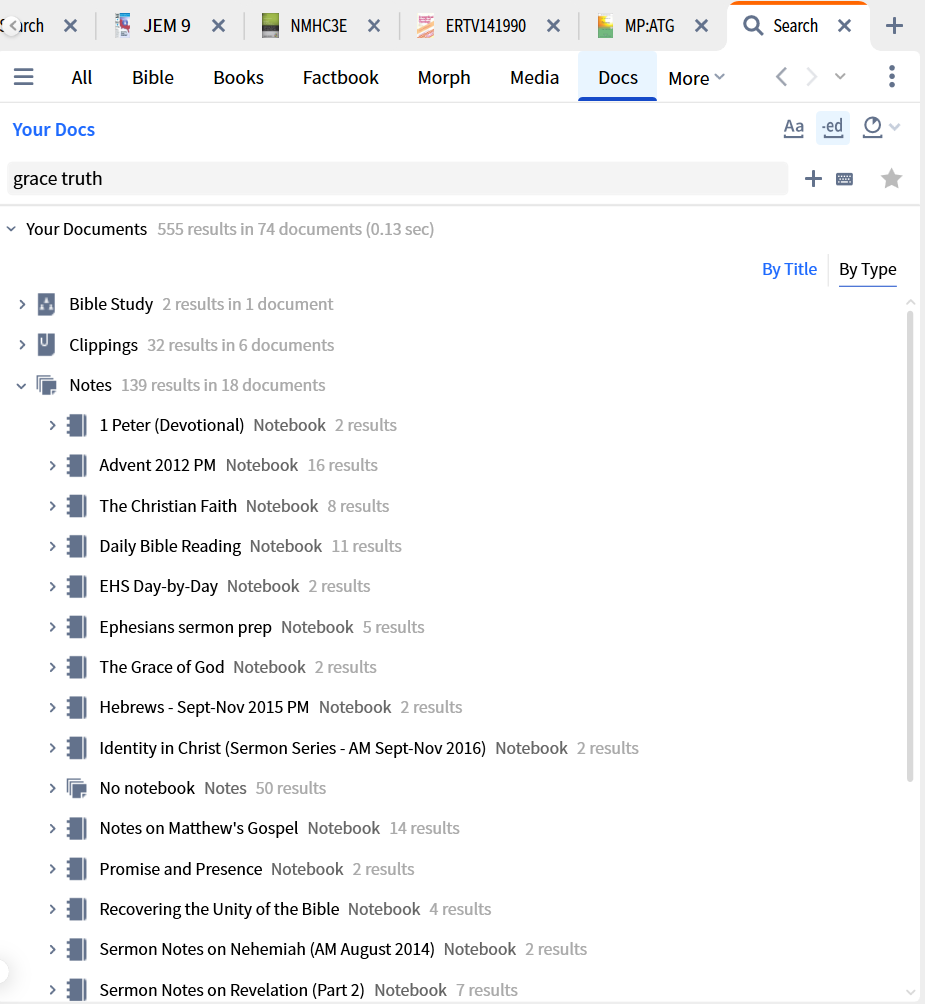Expand the Ephesians sermon prep notebook

pyautogui.click(x=52, y=627)
